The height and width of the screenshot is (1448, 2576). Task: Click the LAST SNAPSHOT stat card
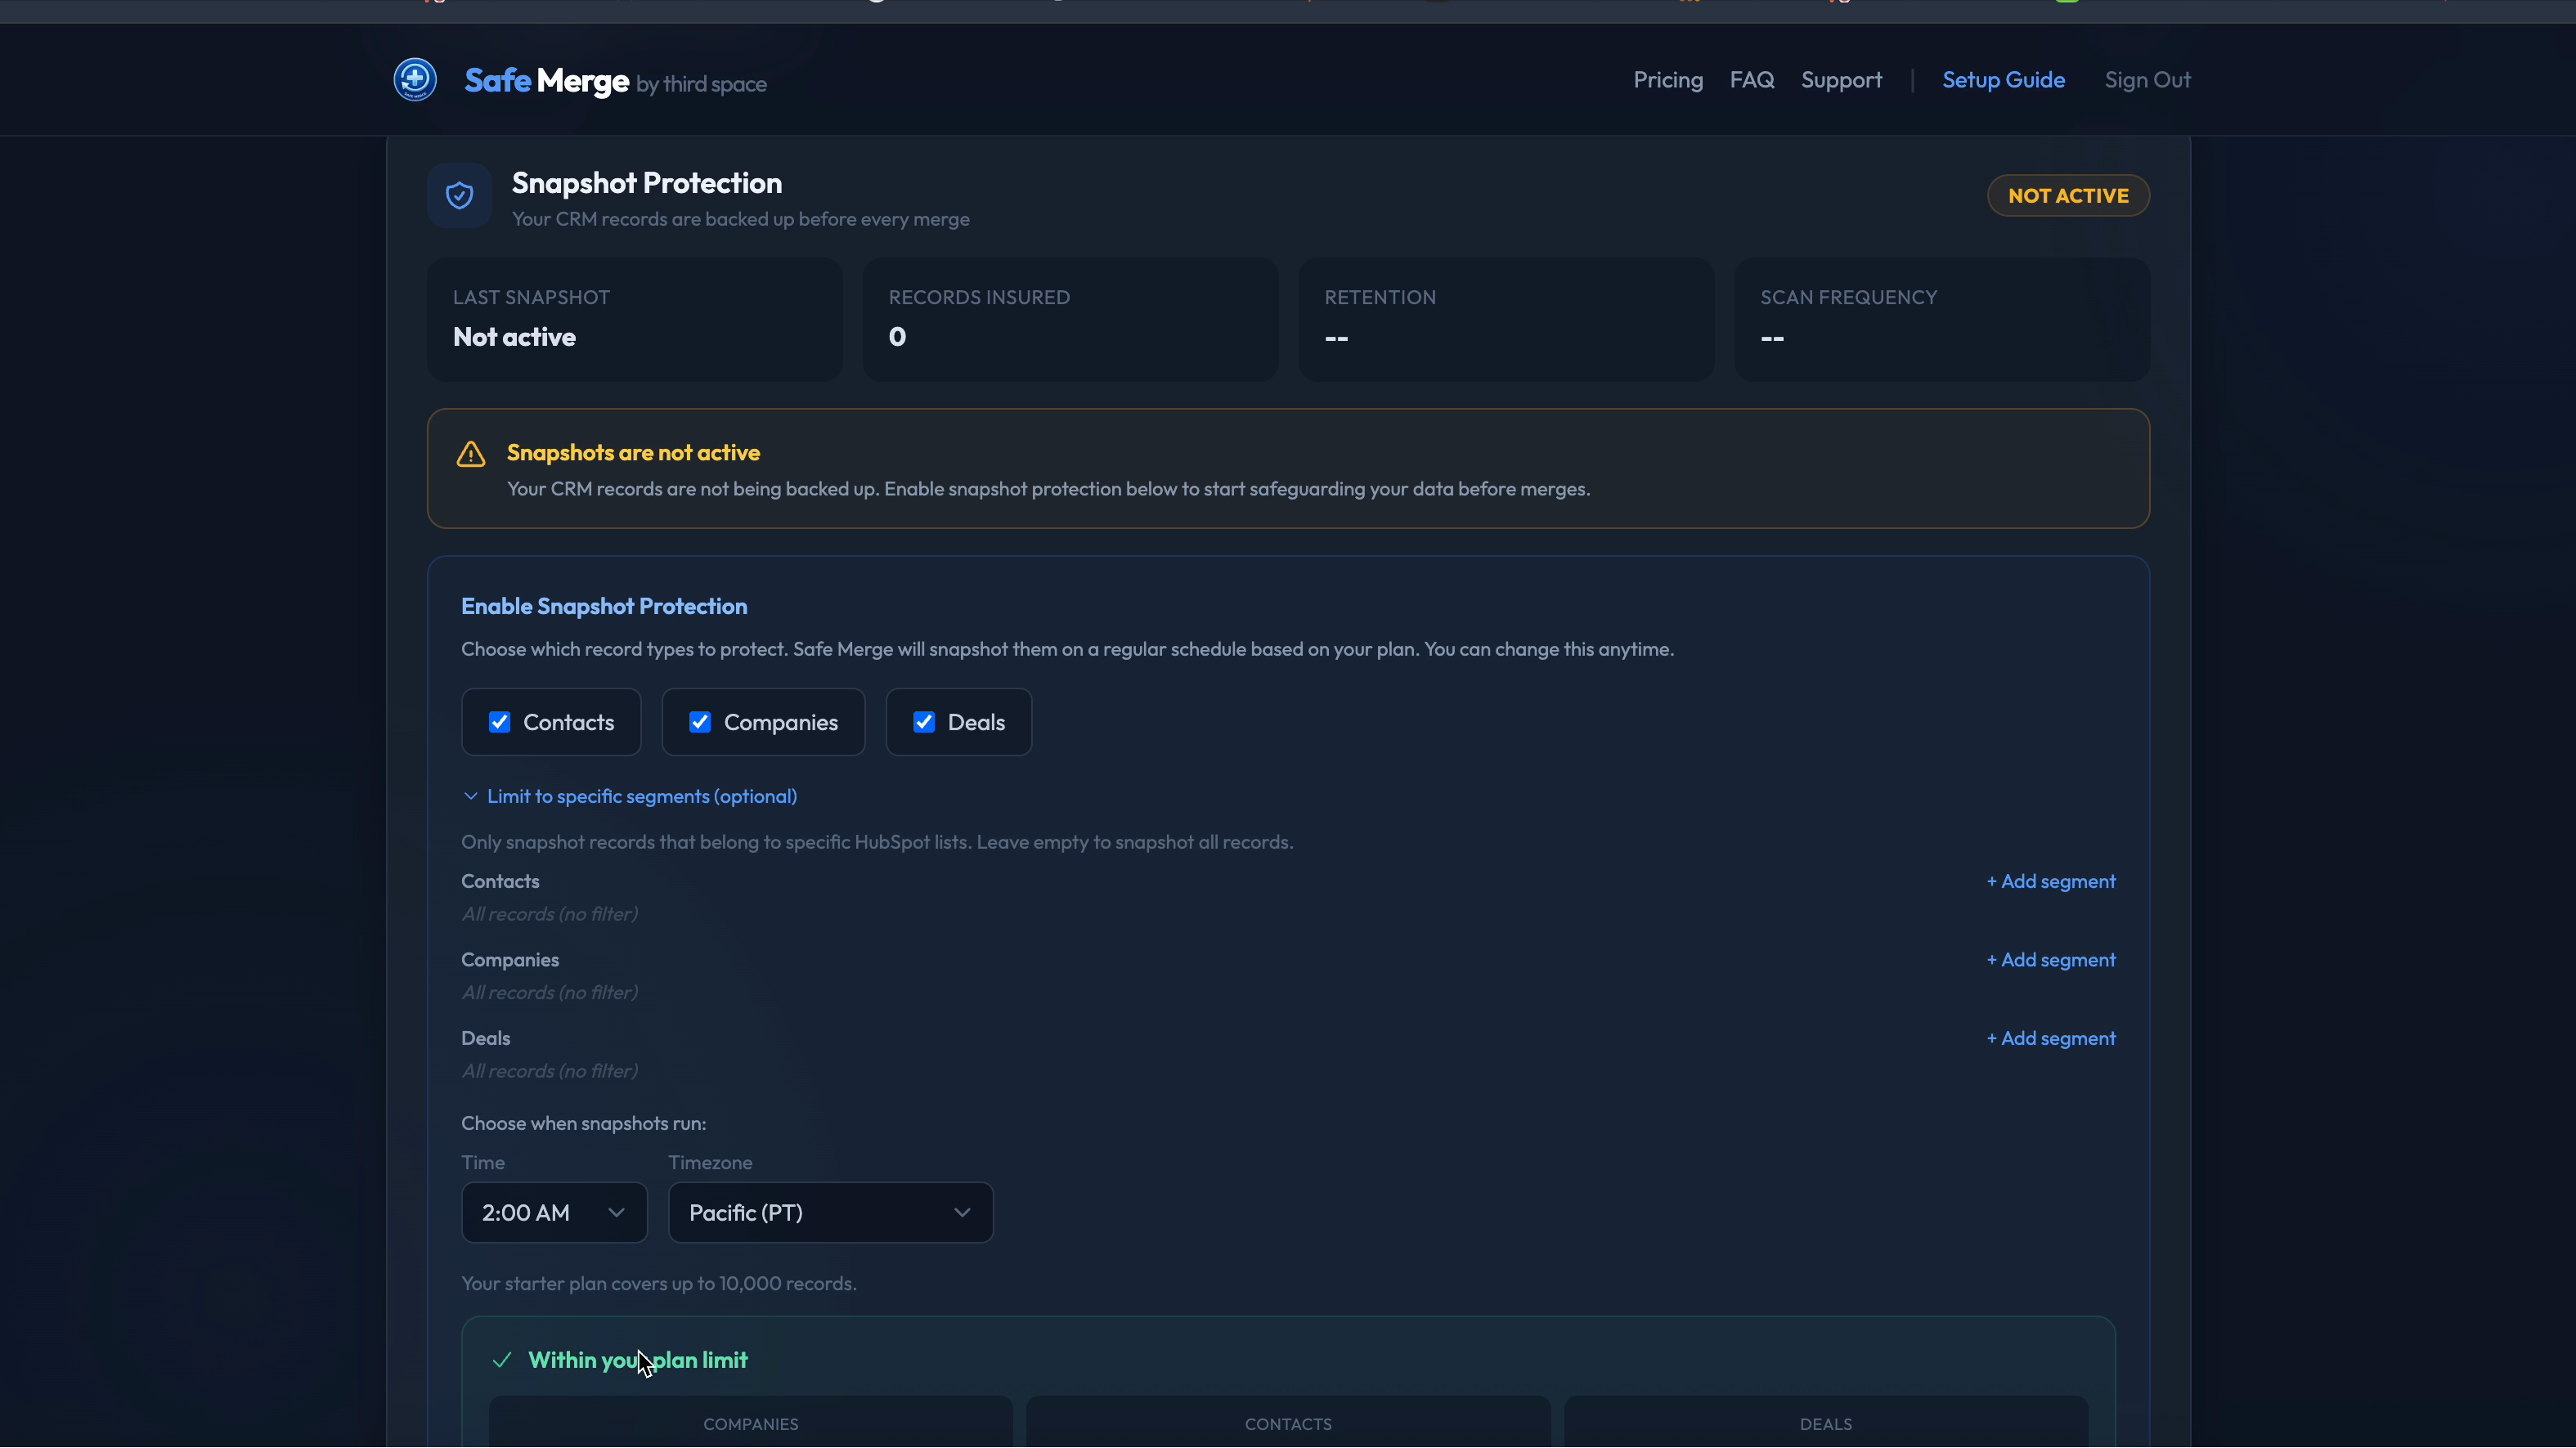633,318
